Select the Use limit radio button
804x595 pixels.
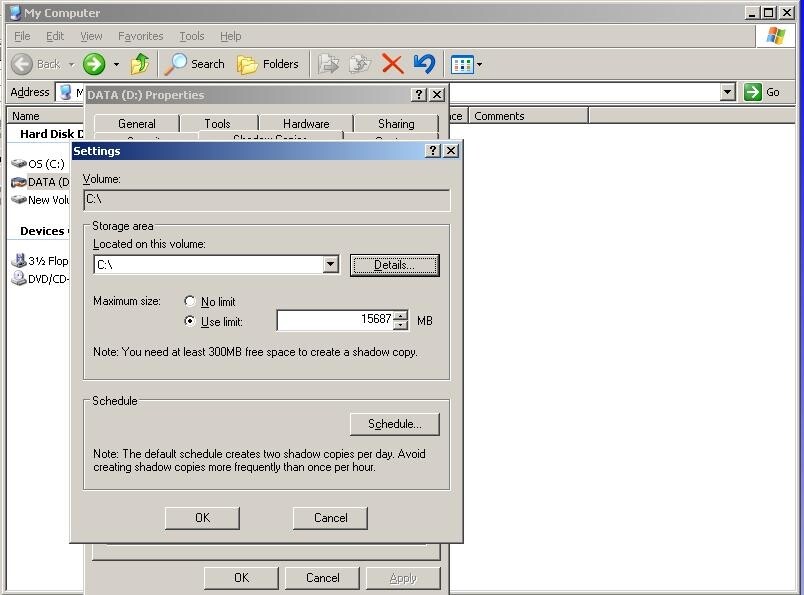coord(189,320)
